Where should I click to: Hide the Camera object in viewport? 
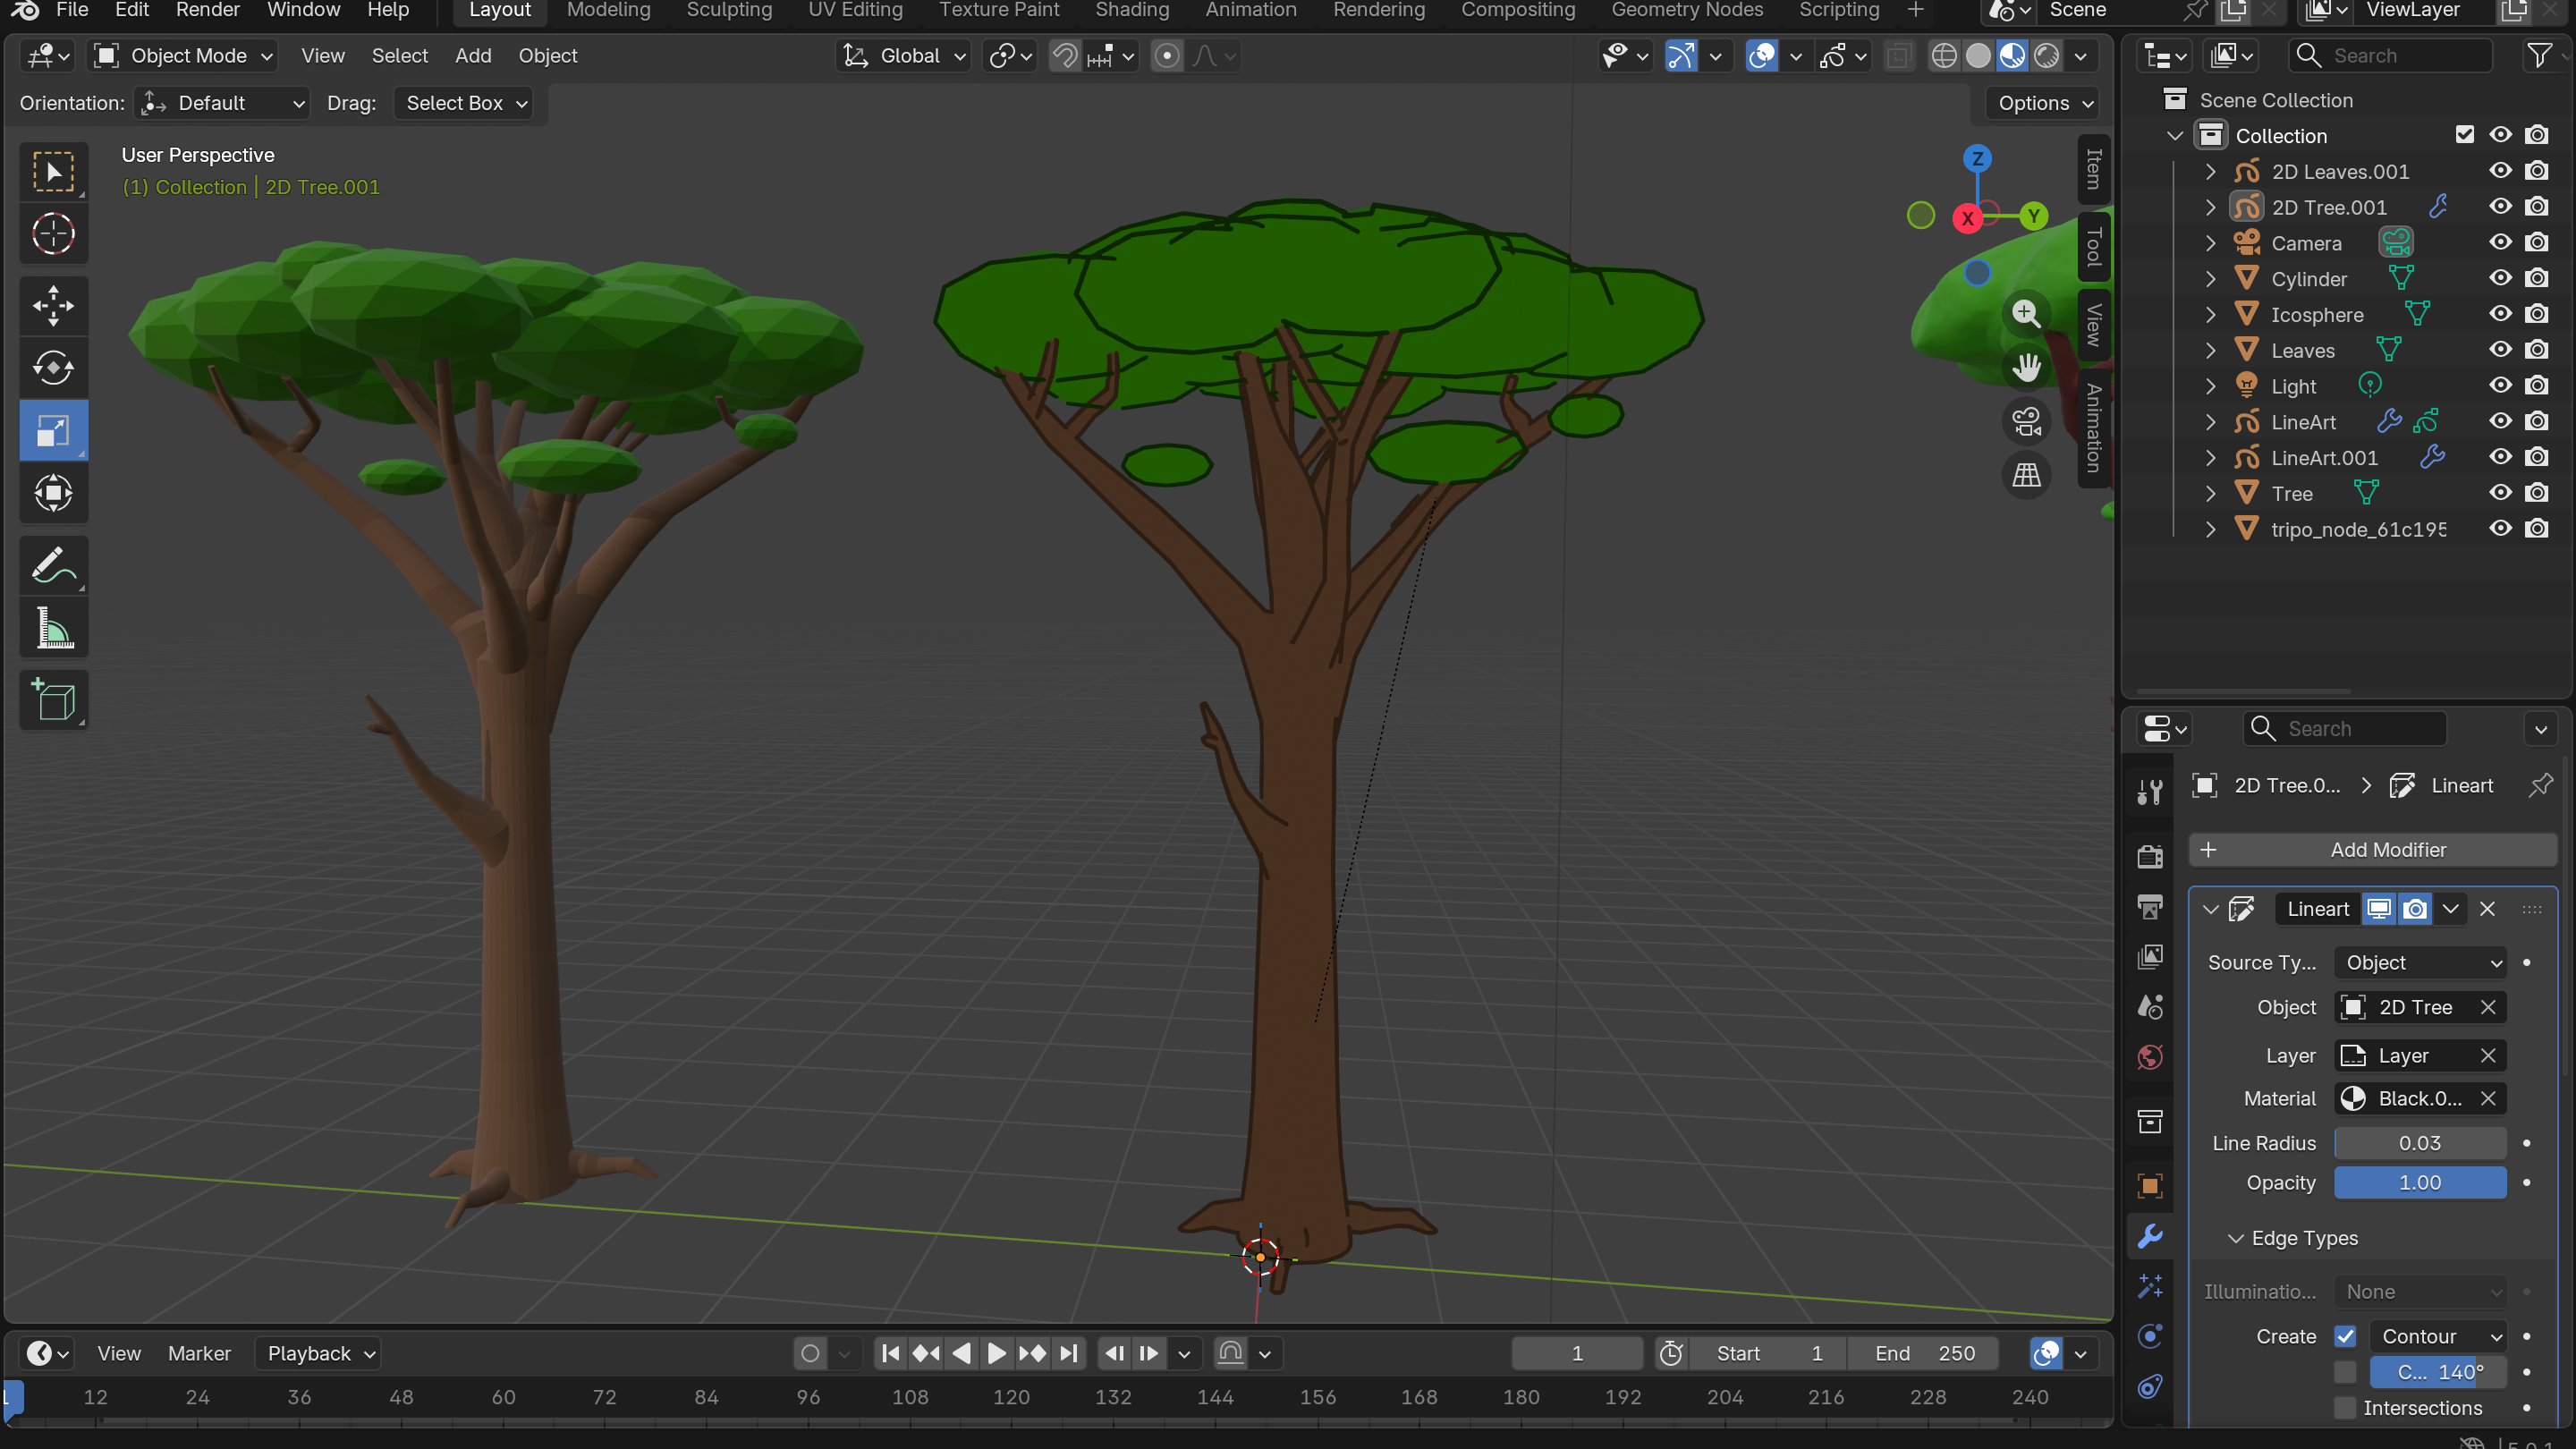tap(2500, 243)
